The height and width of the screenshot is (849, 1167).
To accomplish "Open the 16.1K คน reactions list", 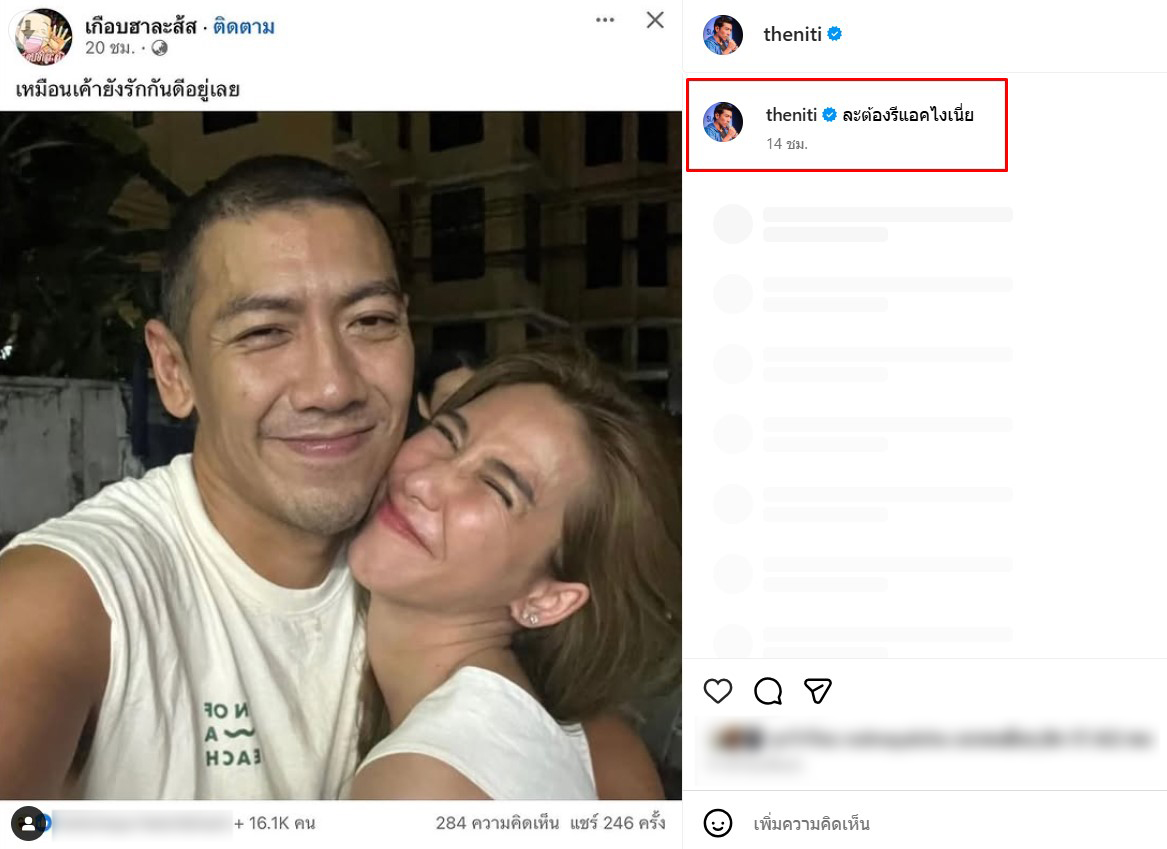I will click(274, 823).
